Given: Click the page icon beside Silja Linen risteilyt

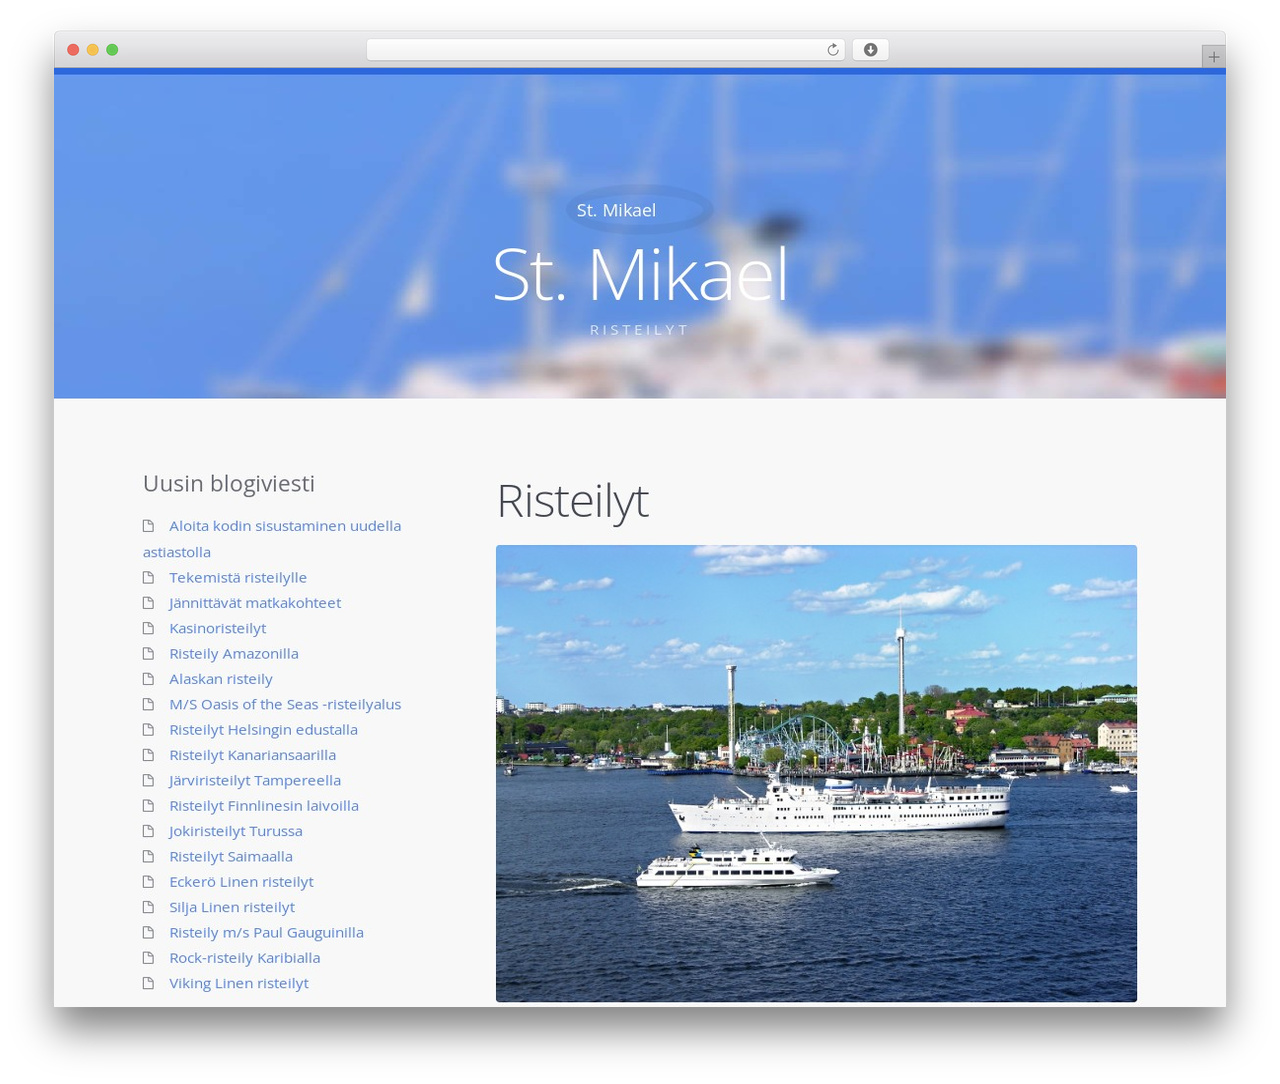Looking at the screenshot, I should (x=148, y=907).
